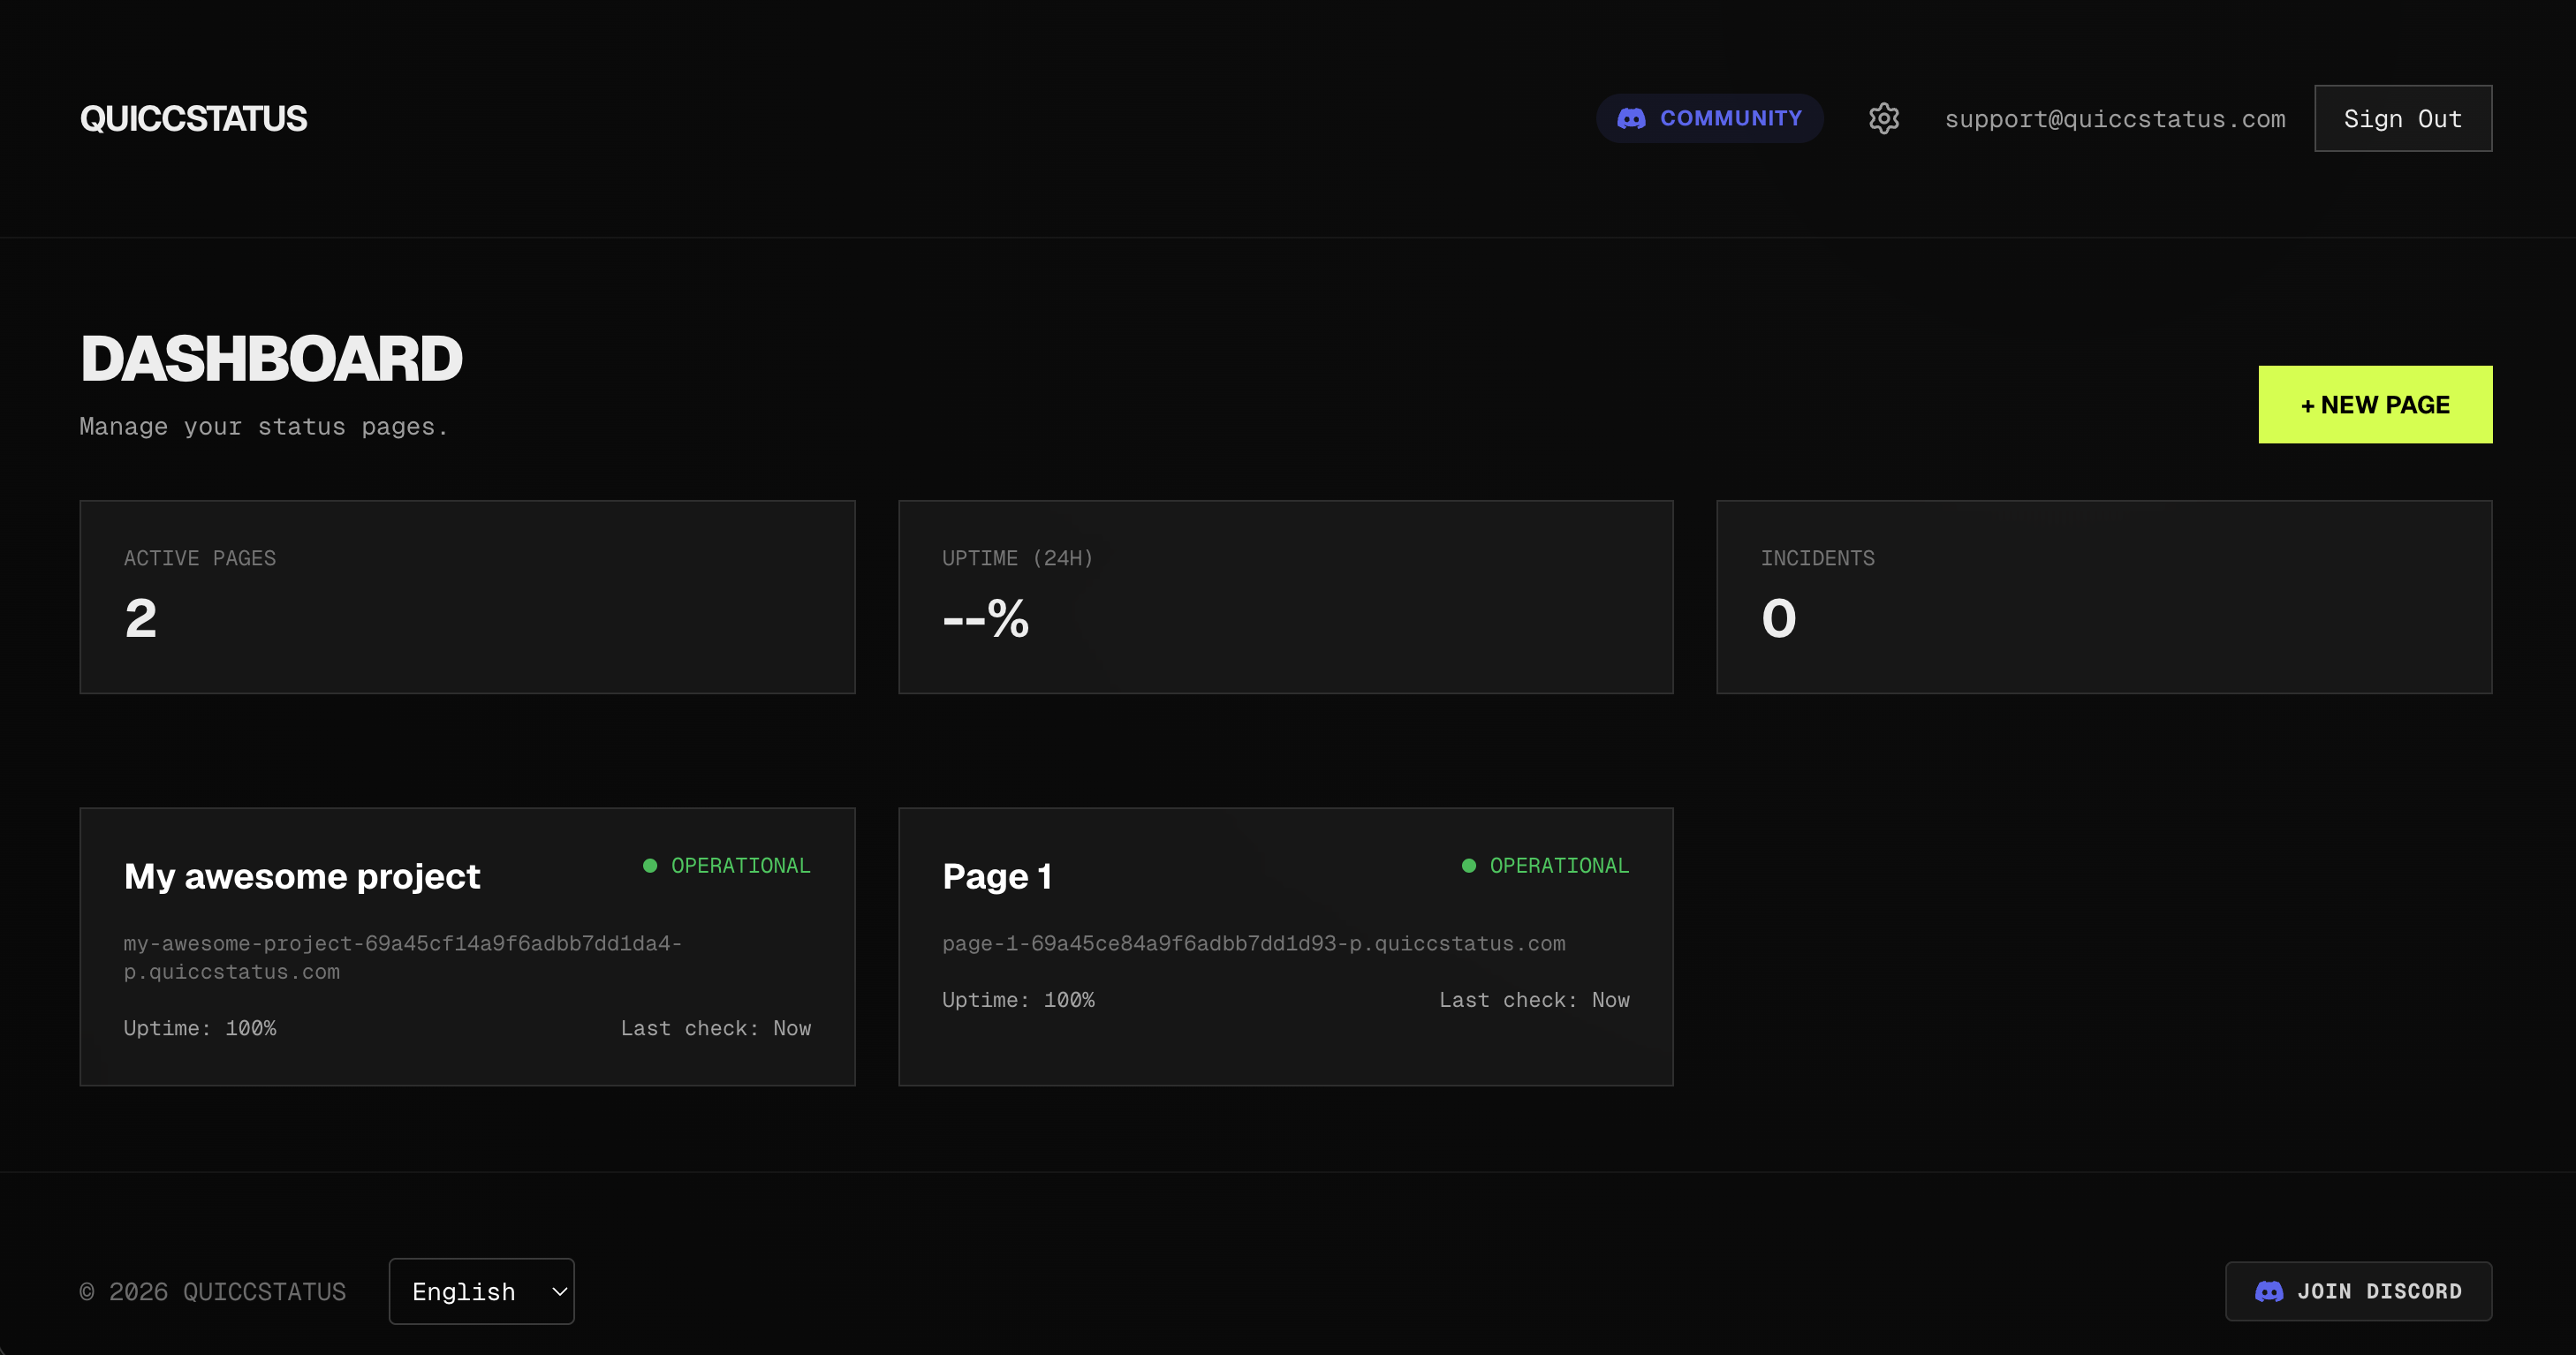
Task: Open the My awesome project card
Action: tap(466, 946)
